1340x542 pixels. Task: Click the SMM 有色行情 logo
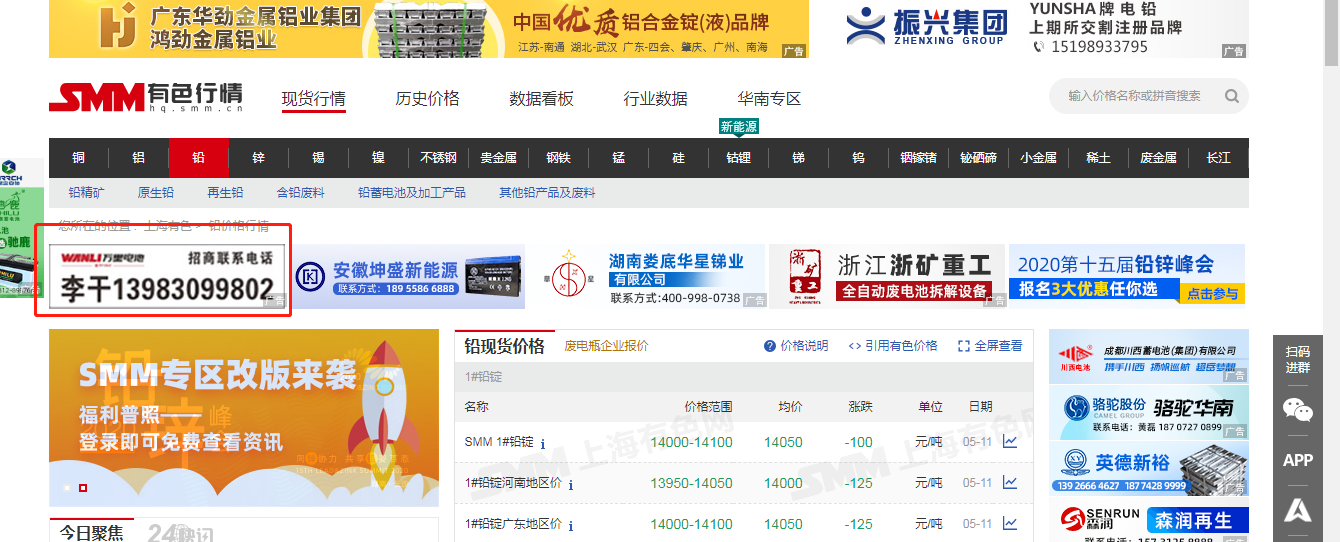click(x=146, y=97)
